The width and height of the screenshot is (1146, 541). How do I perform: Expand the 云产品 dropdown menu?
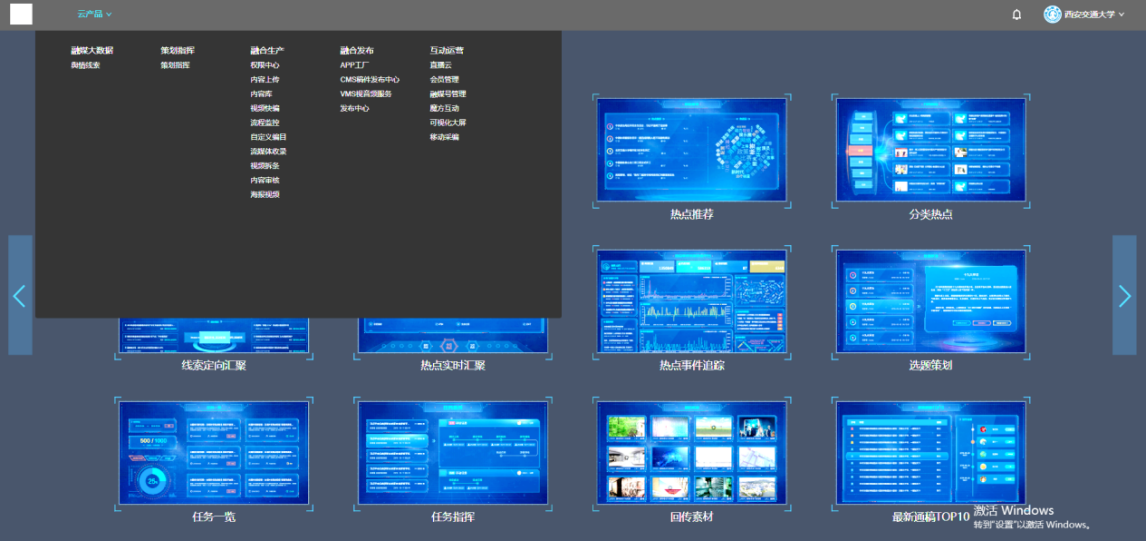[x=95, y=15]
